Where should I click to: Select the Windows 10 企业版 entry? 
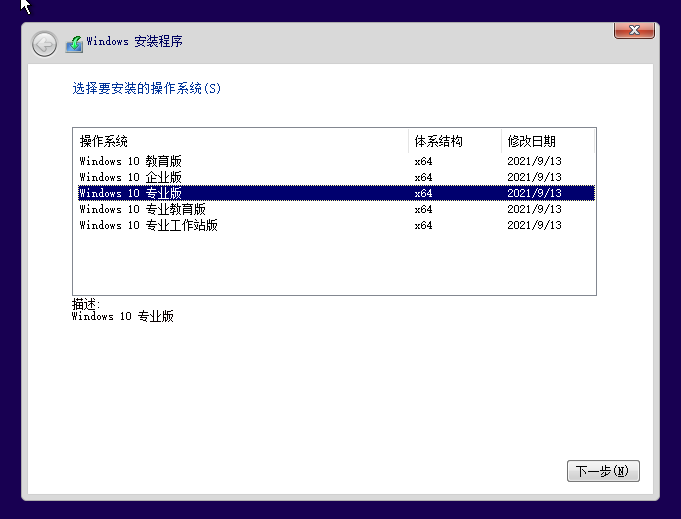click(131, 177)
